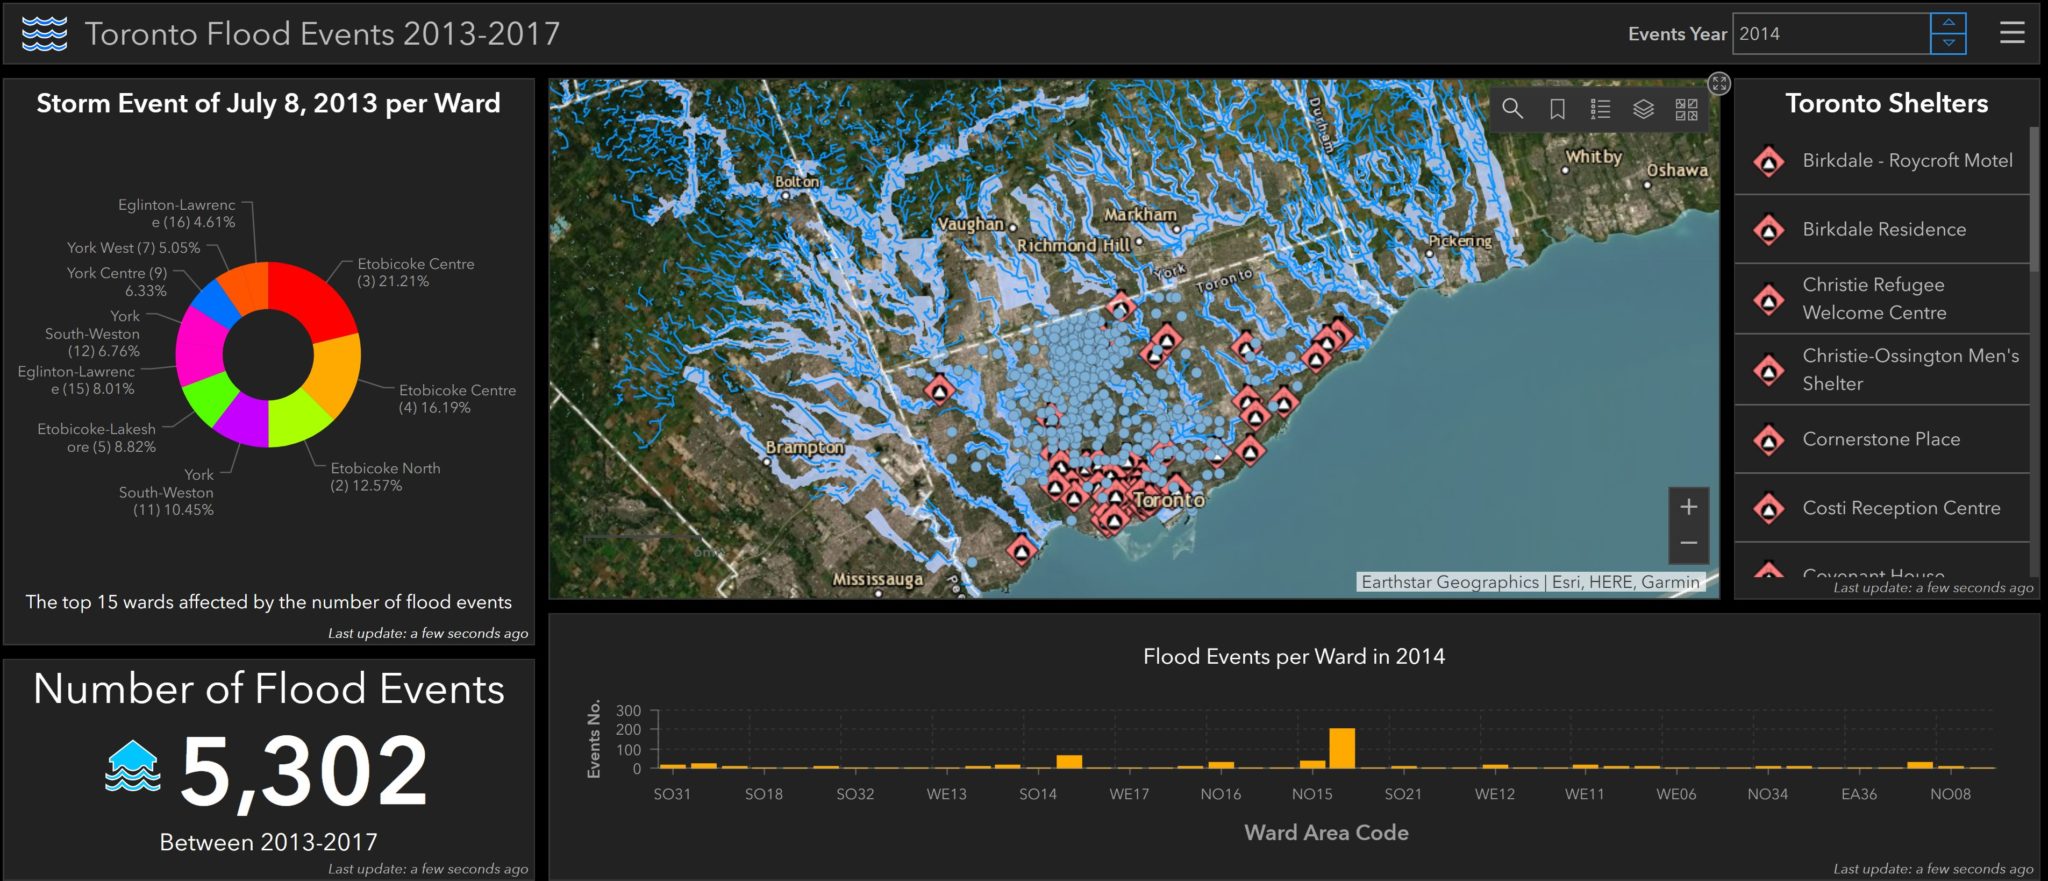The image size is (2048, 881).
Task: Click the Oshawa label on map
Action: click(x=1677, y=170)
